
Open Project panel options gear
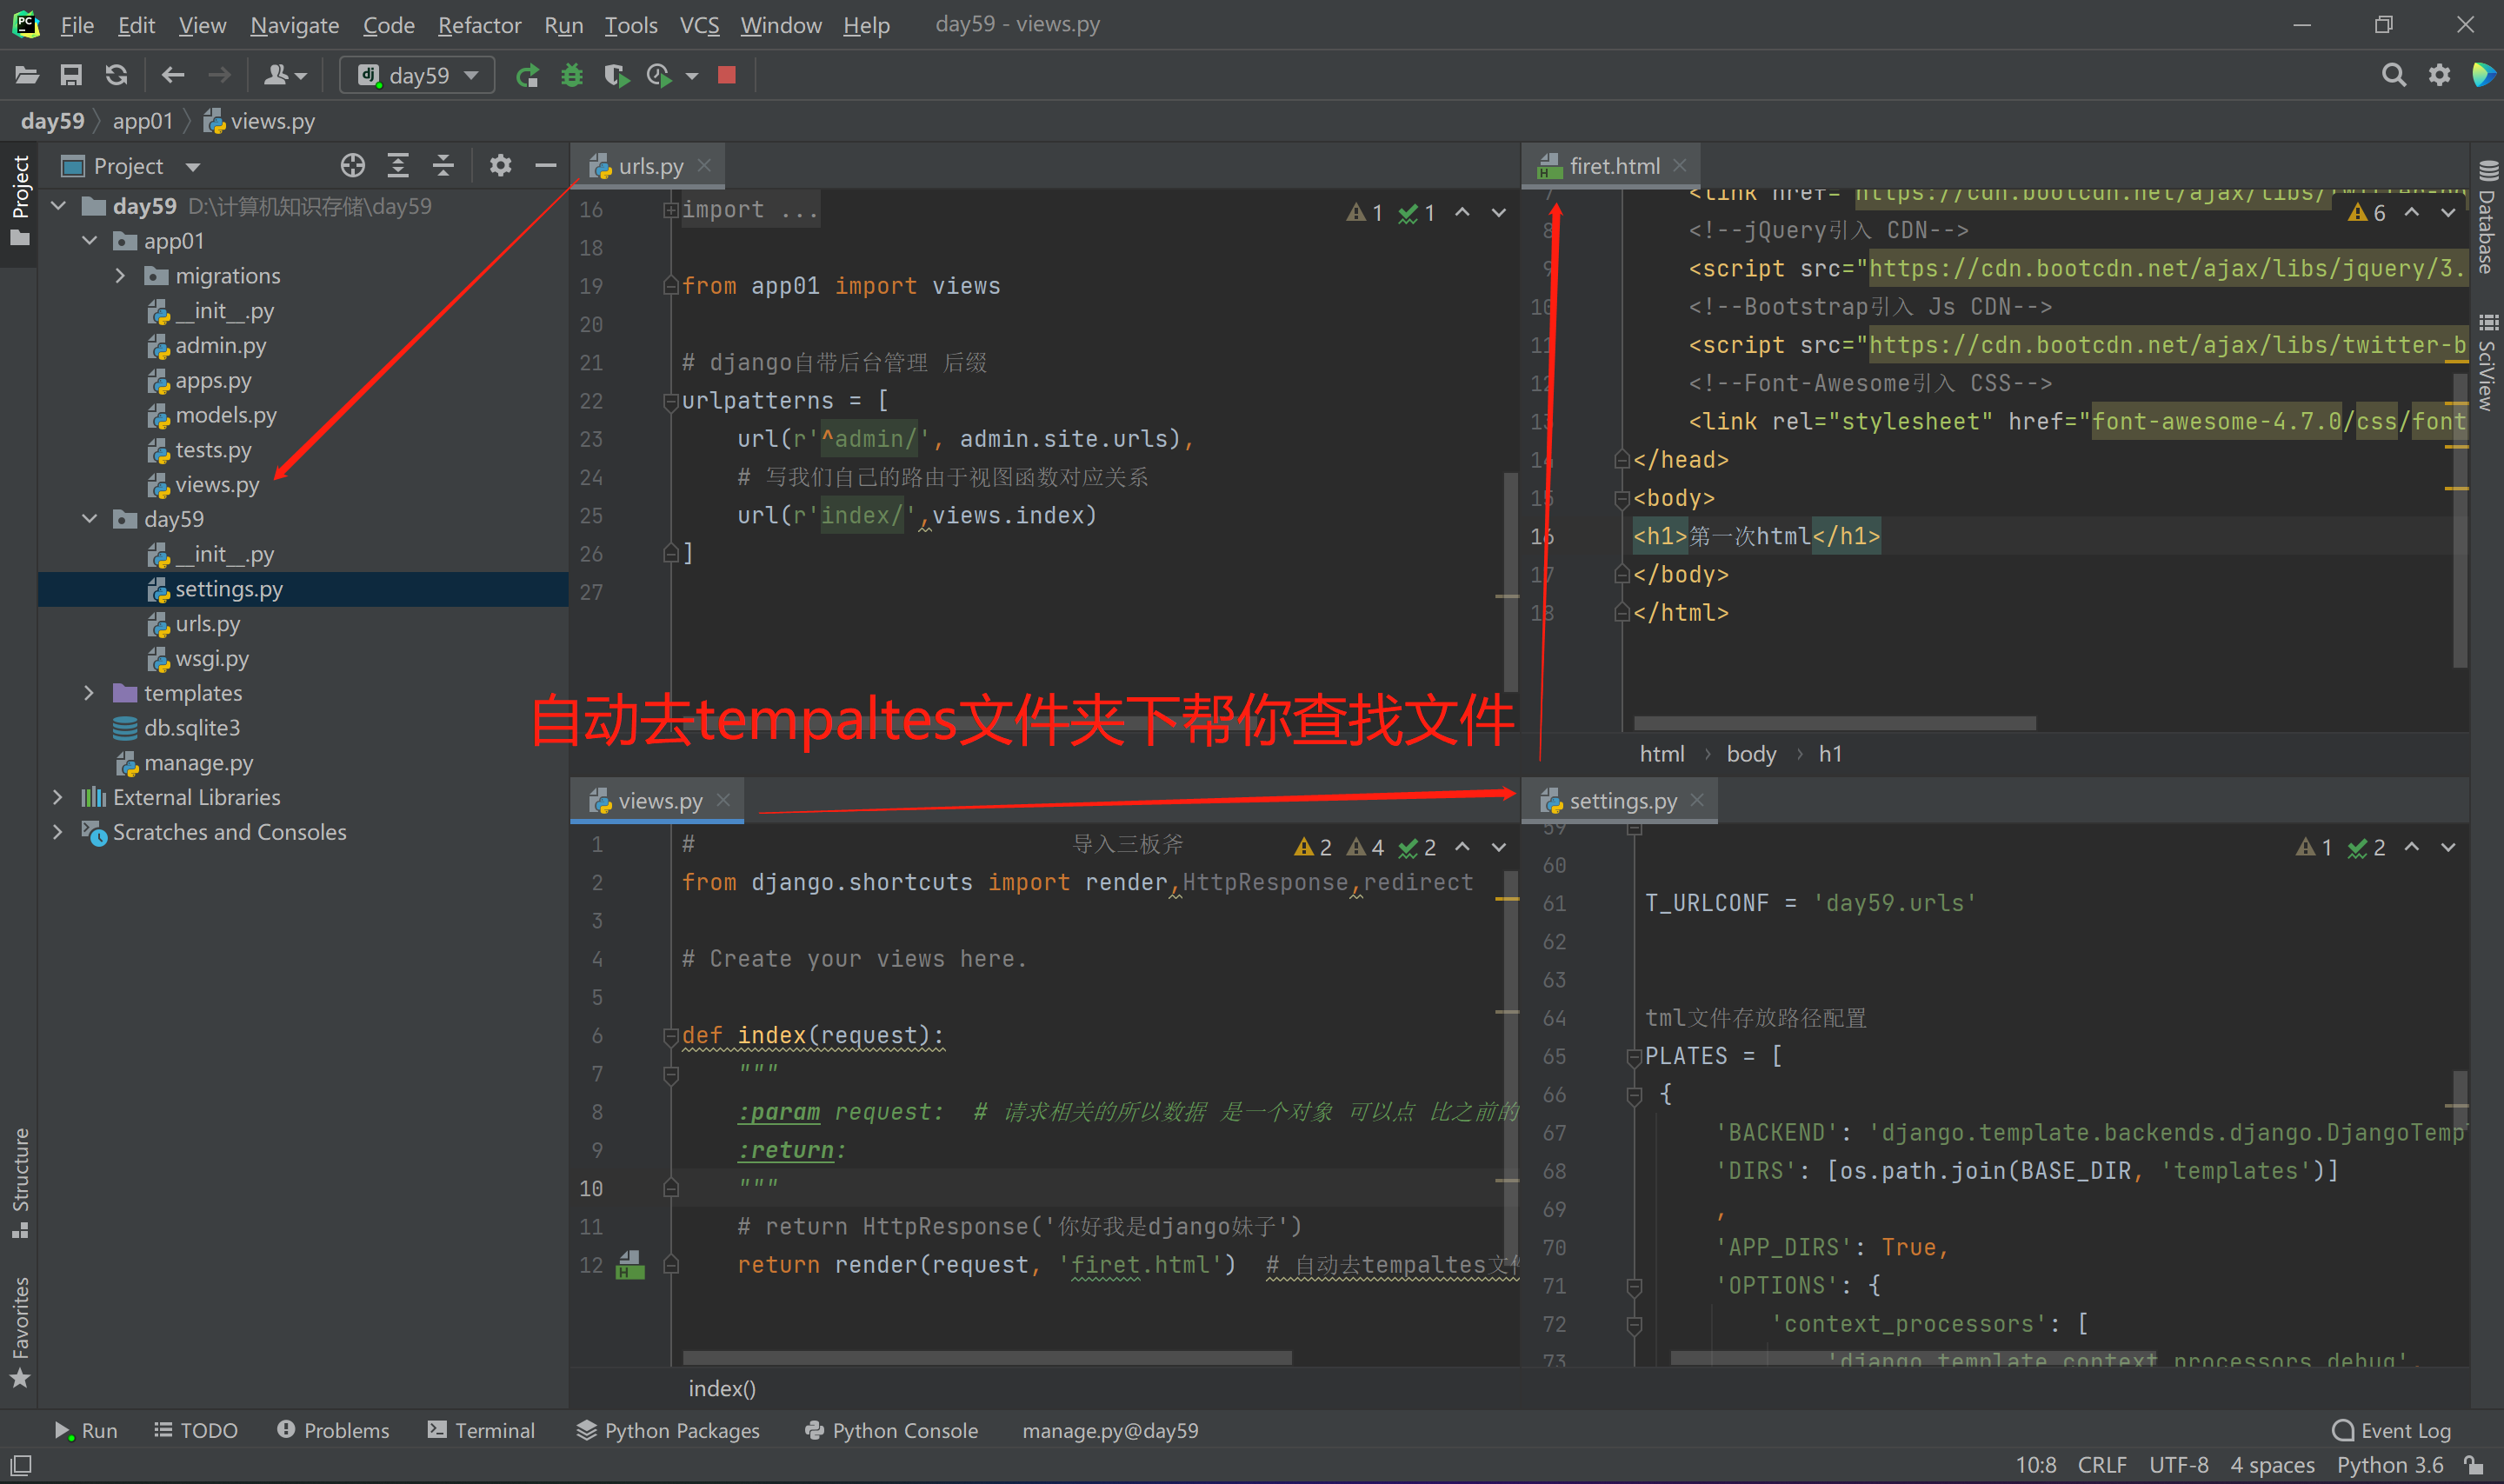(500, 165)
